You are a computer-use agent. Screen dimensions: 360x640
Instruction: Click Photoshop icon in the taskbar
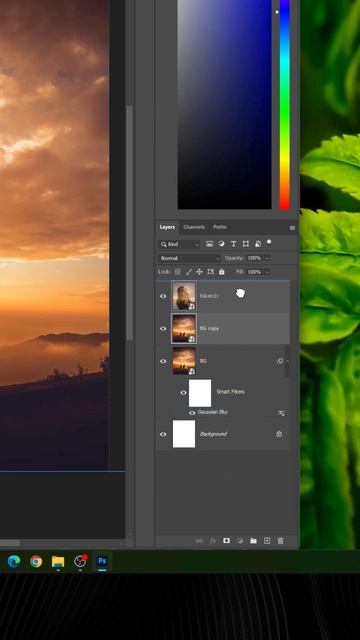coord(102,562)
